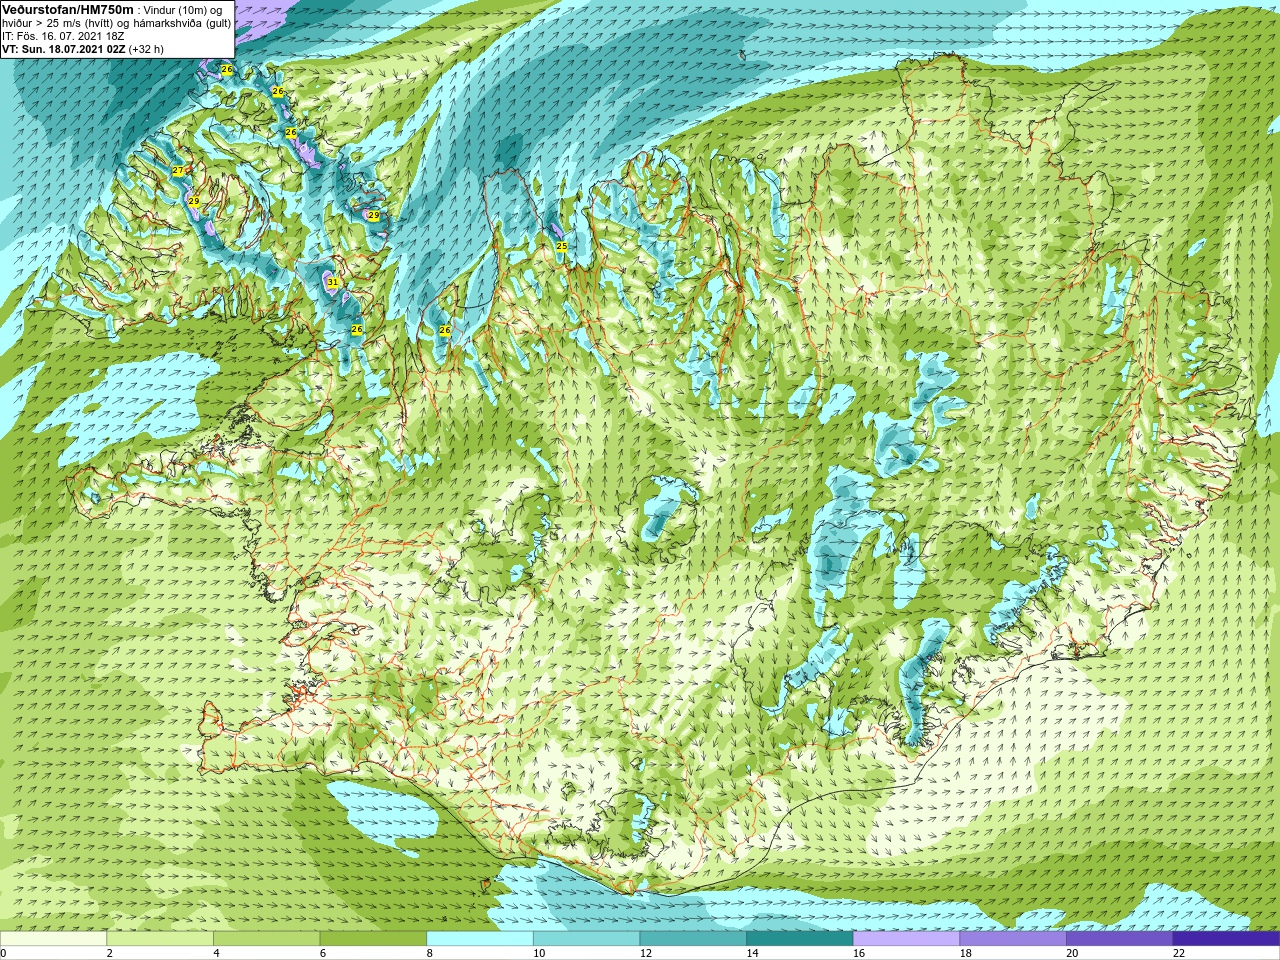Image resolution: width=1280 pixels, height=960 pixels.
Task: Pick the 14–16 m/s dark teal legend swatch
Action: pyautogui.click(x=800, y=939)
